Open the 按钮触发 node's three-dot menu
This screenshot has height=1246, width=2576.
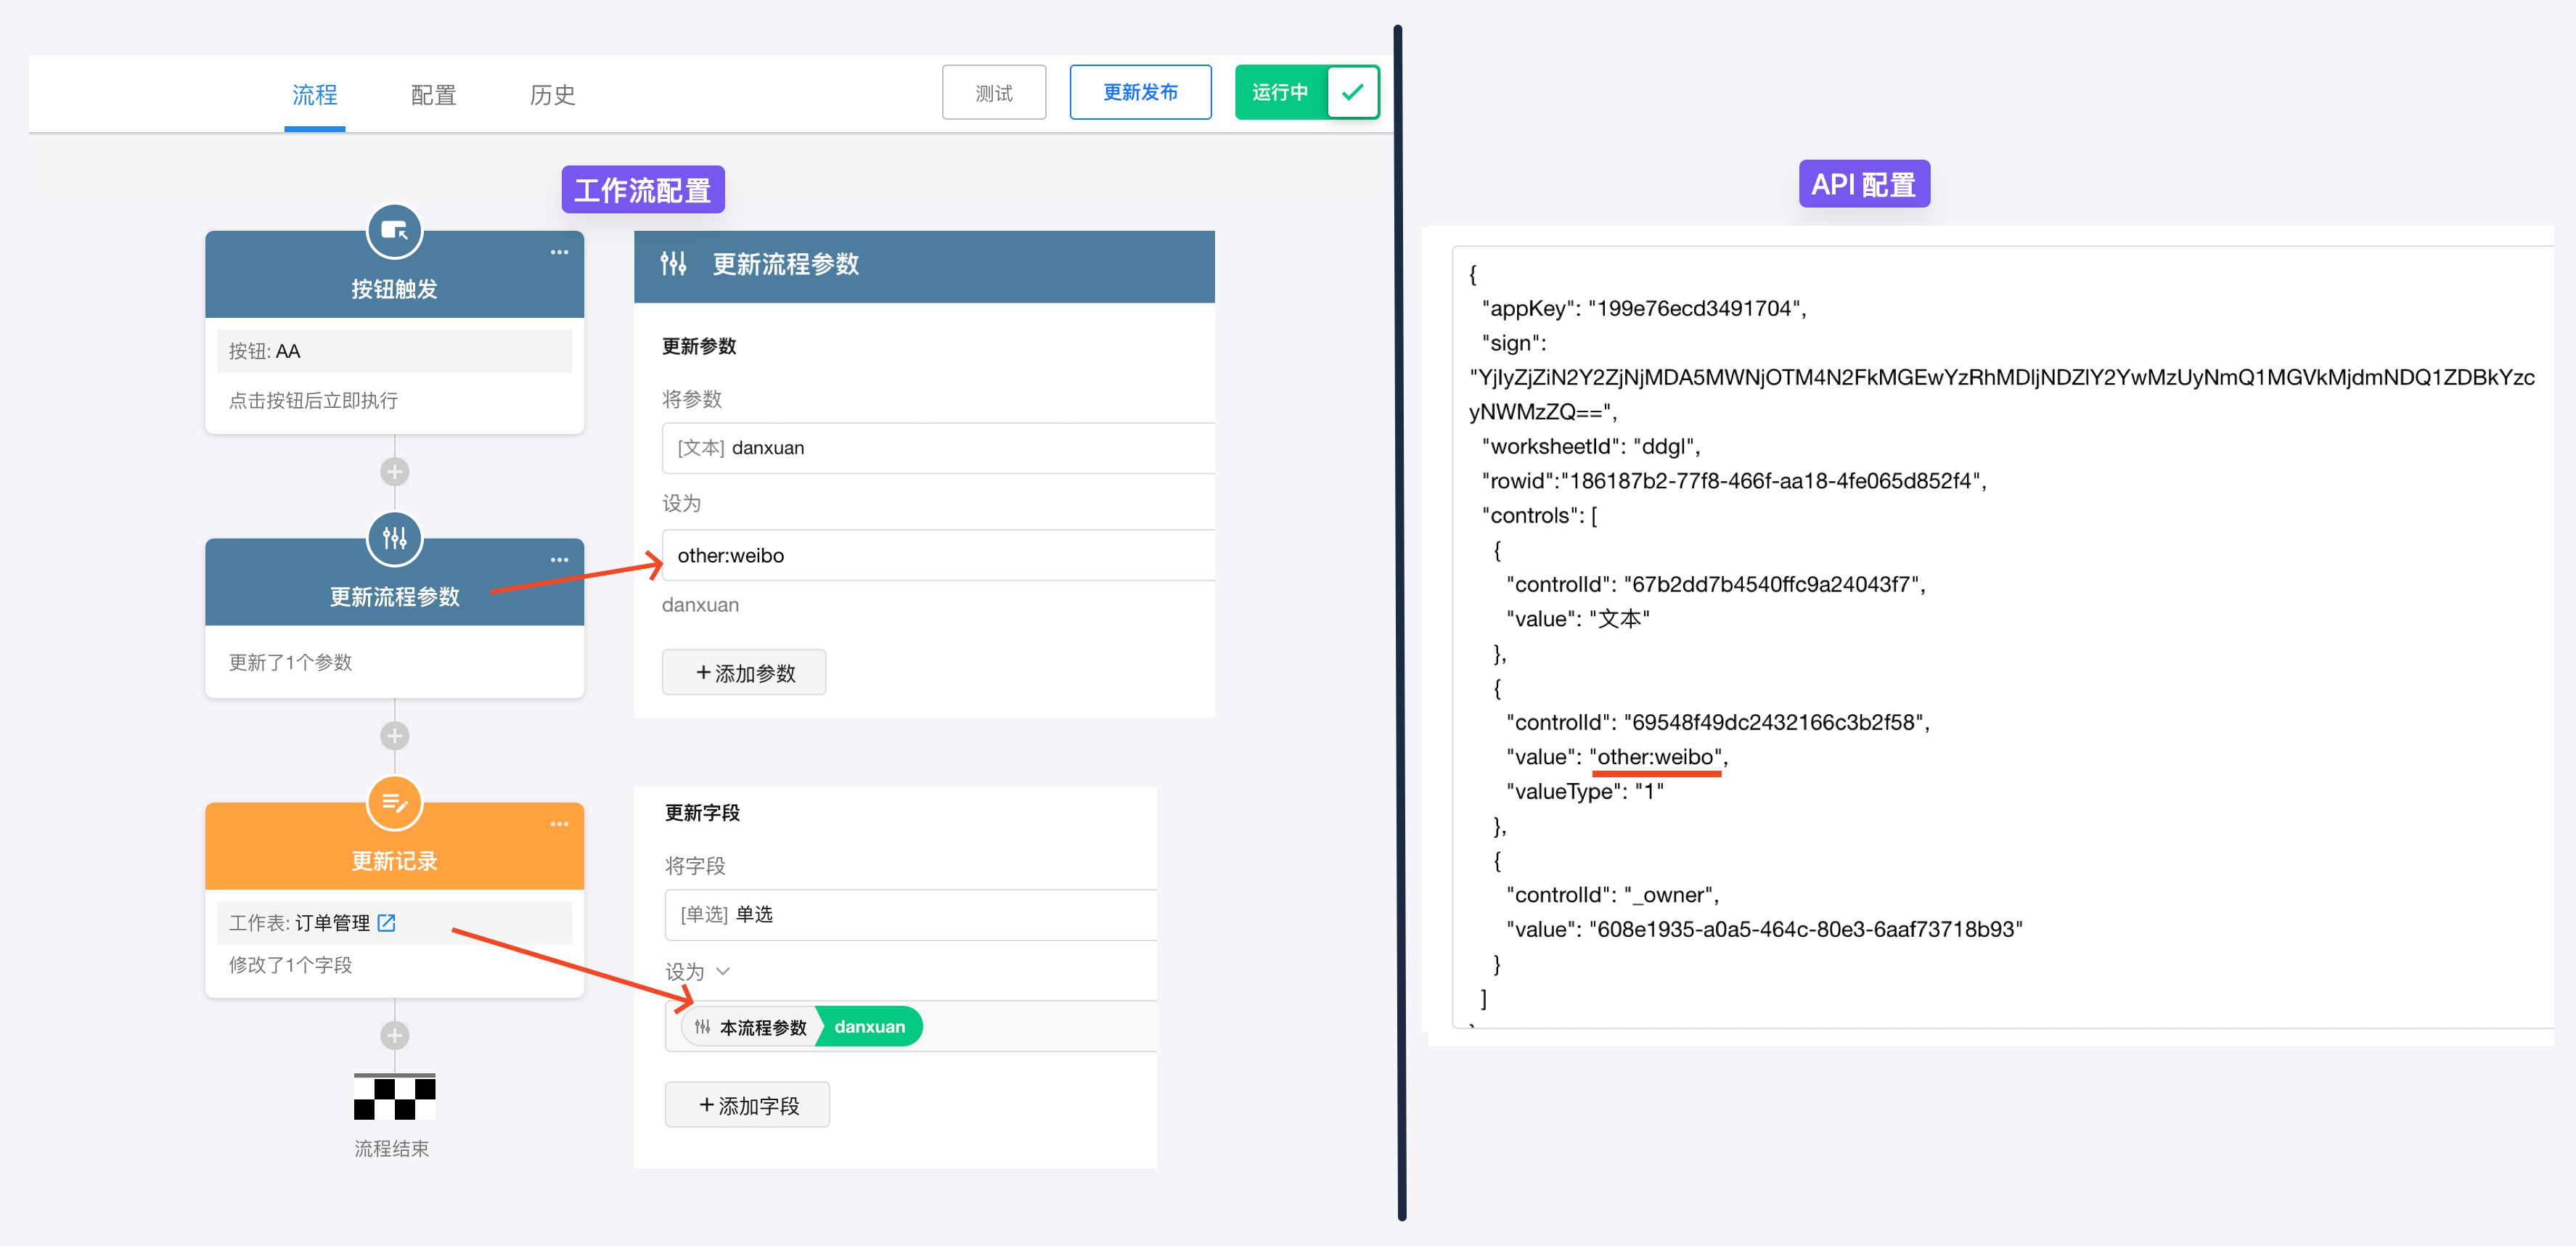pos(559,253)
